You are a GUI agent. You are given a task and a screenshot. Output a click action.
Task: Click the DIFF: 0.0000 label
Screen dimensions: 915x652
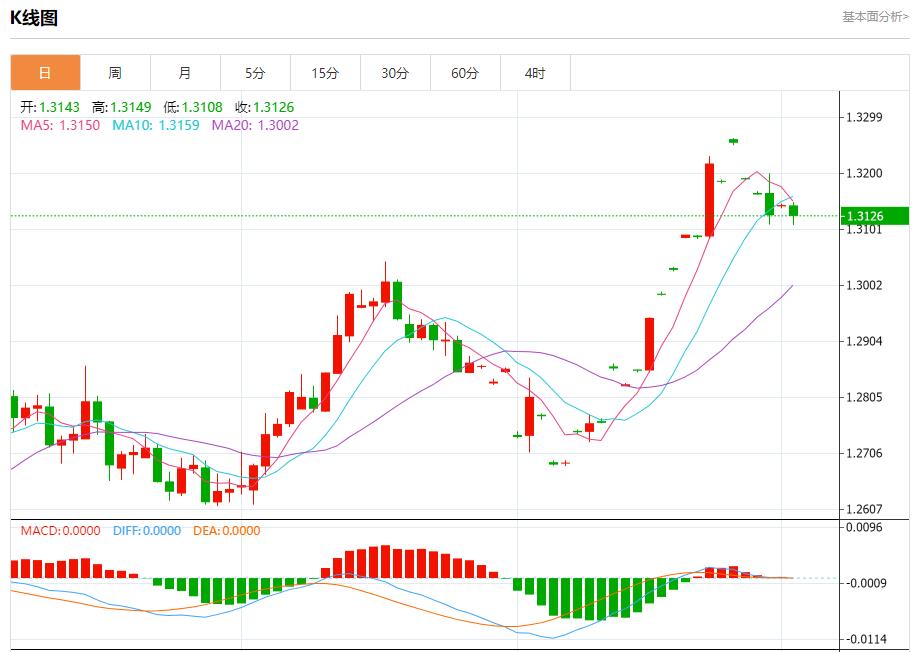coord(145,531)
